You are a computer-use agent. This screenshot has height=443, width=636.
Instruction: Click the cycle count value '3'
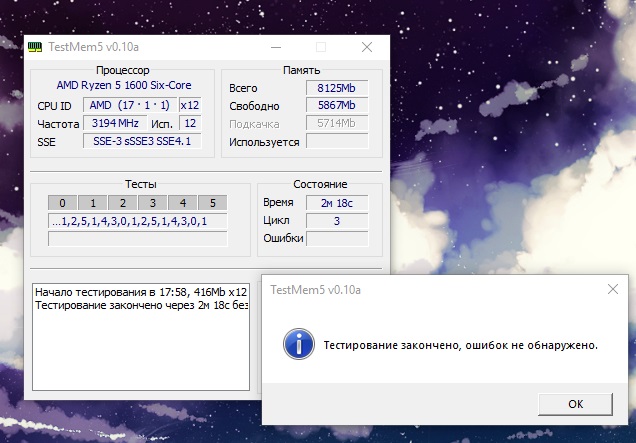(337, 221)
